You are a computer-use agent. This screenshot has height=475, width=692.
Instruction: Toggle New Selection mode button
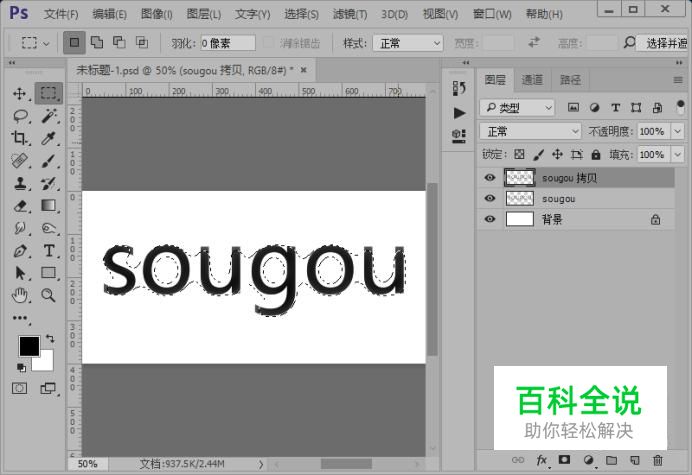[74, 42]
